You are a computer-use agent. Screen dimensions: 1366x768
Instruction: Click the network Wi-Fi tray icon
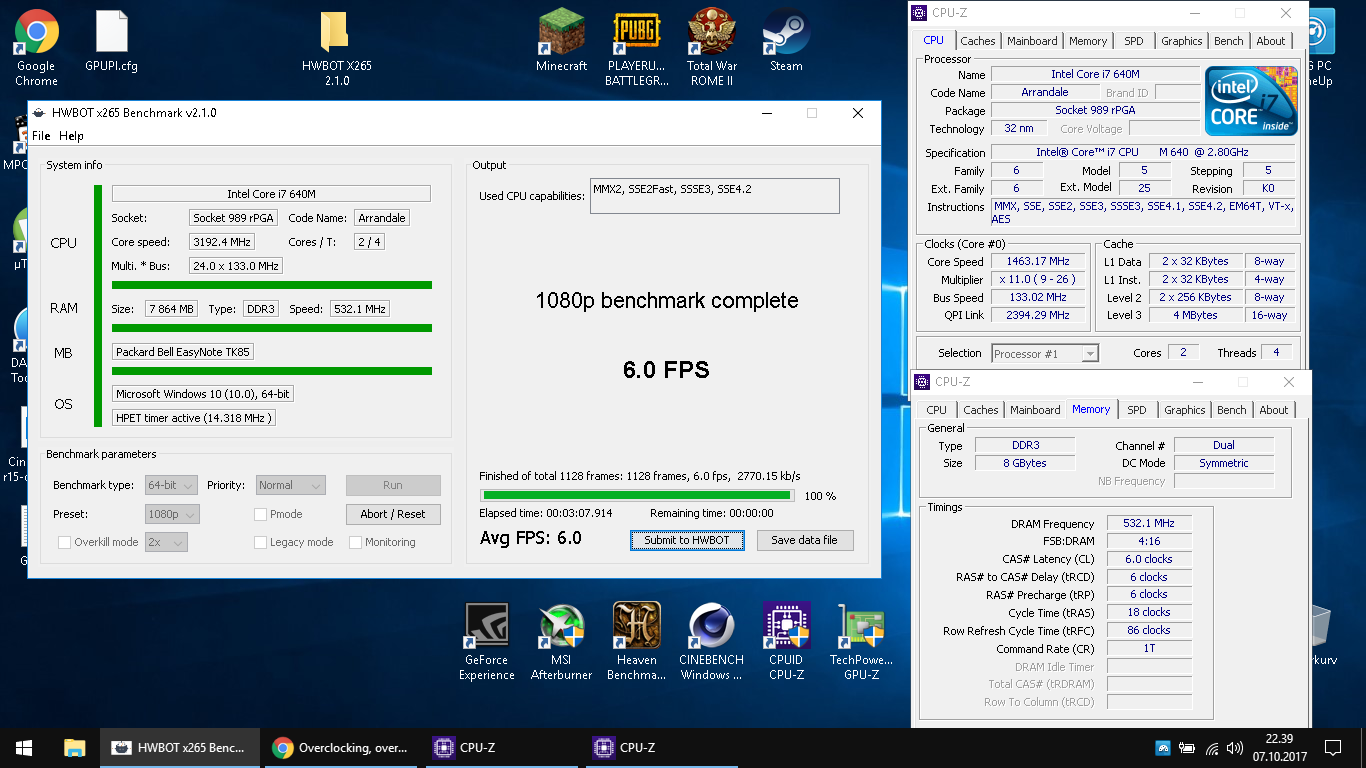pos(1212,747)
